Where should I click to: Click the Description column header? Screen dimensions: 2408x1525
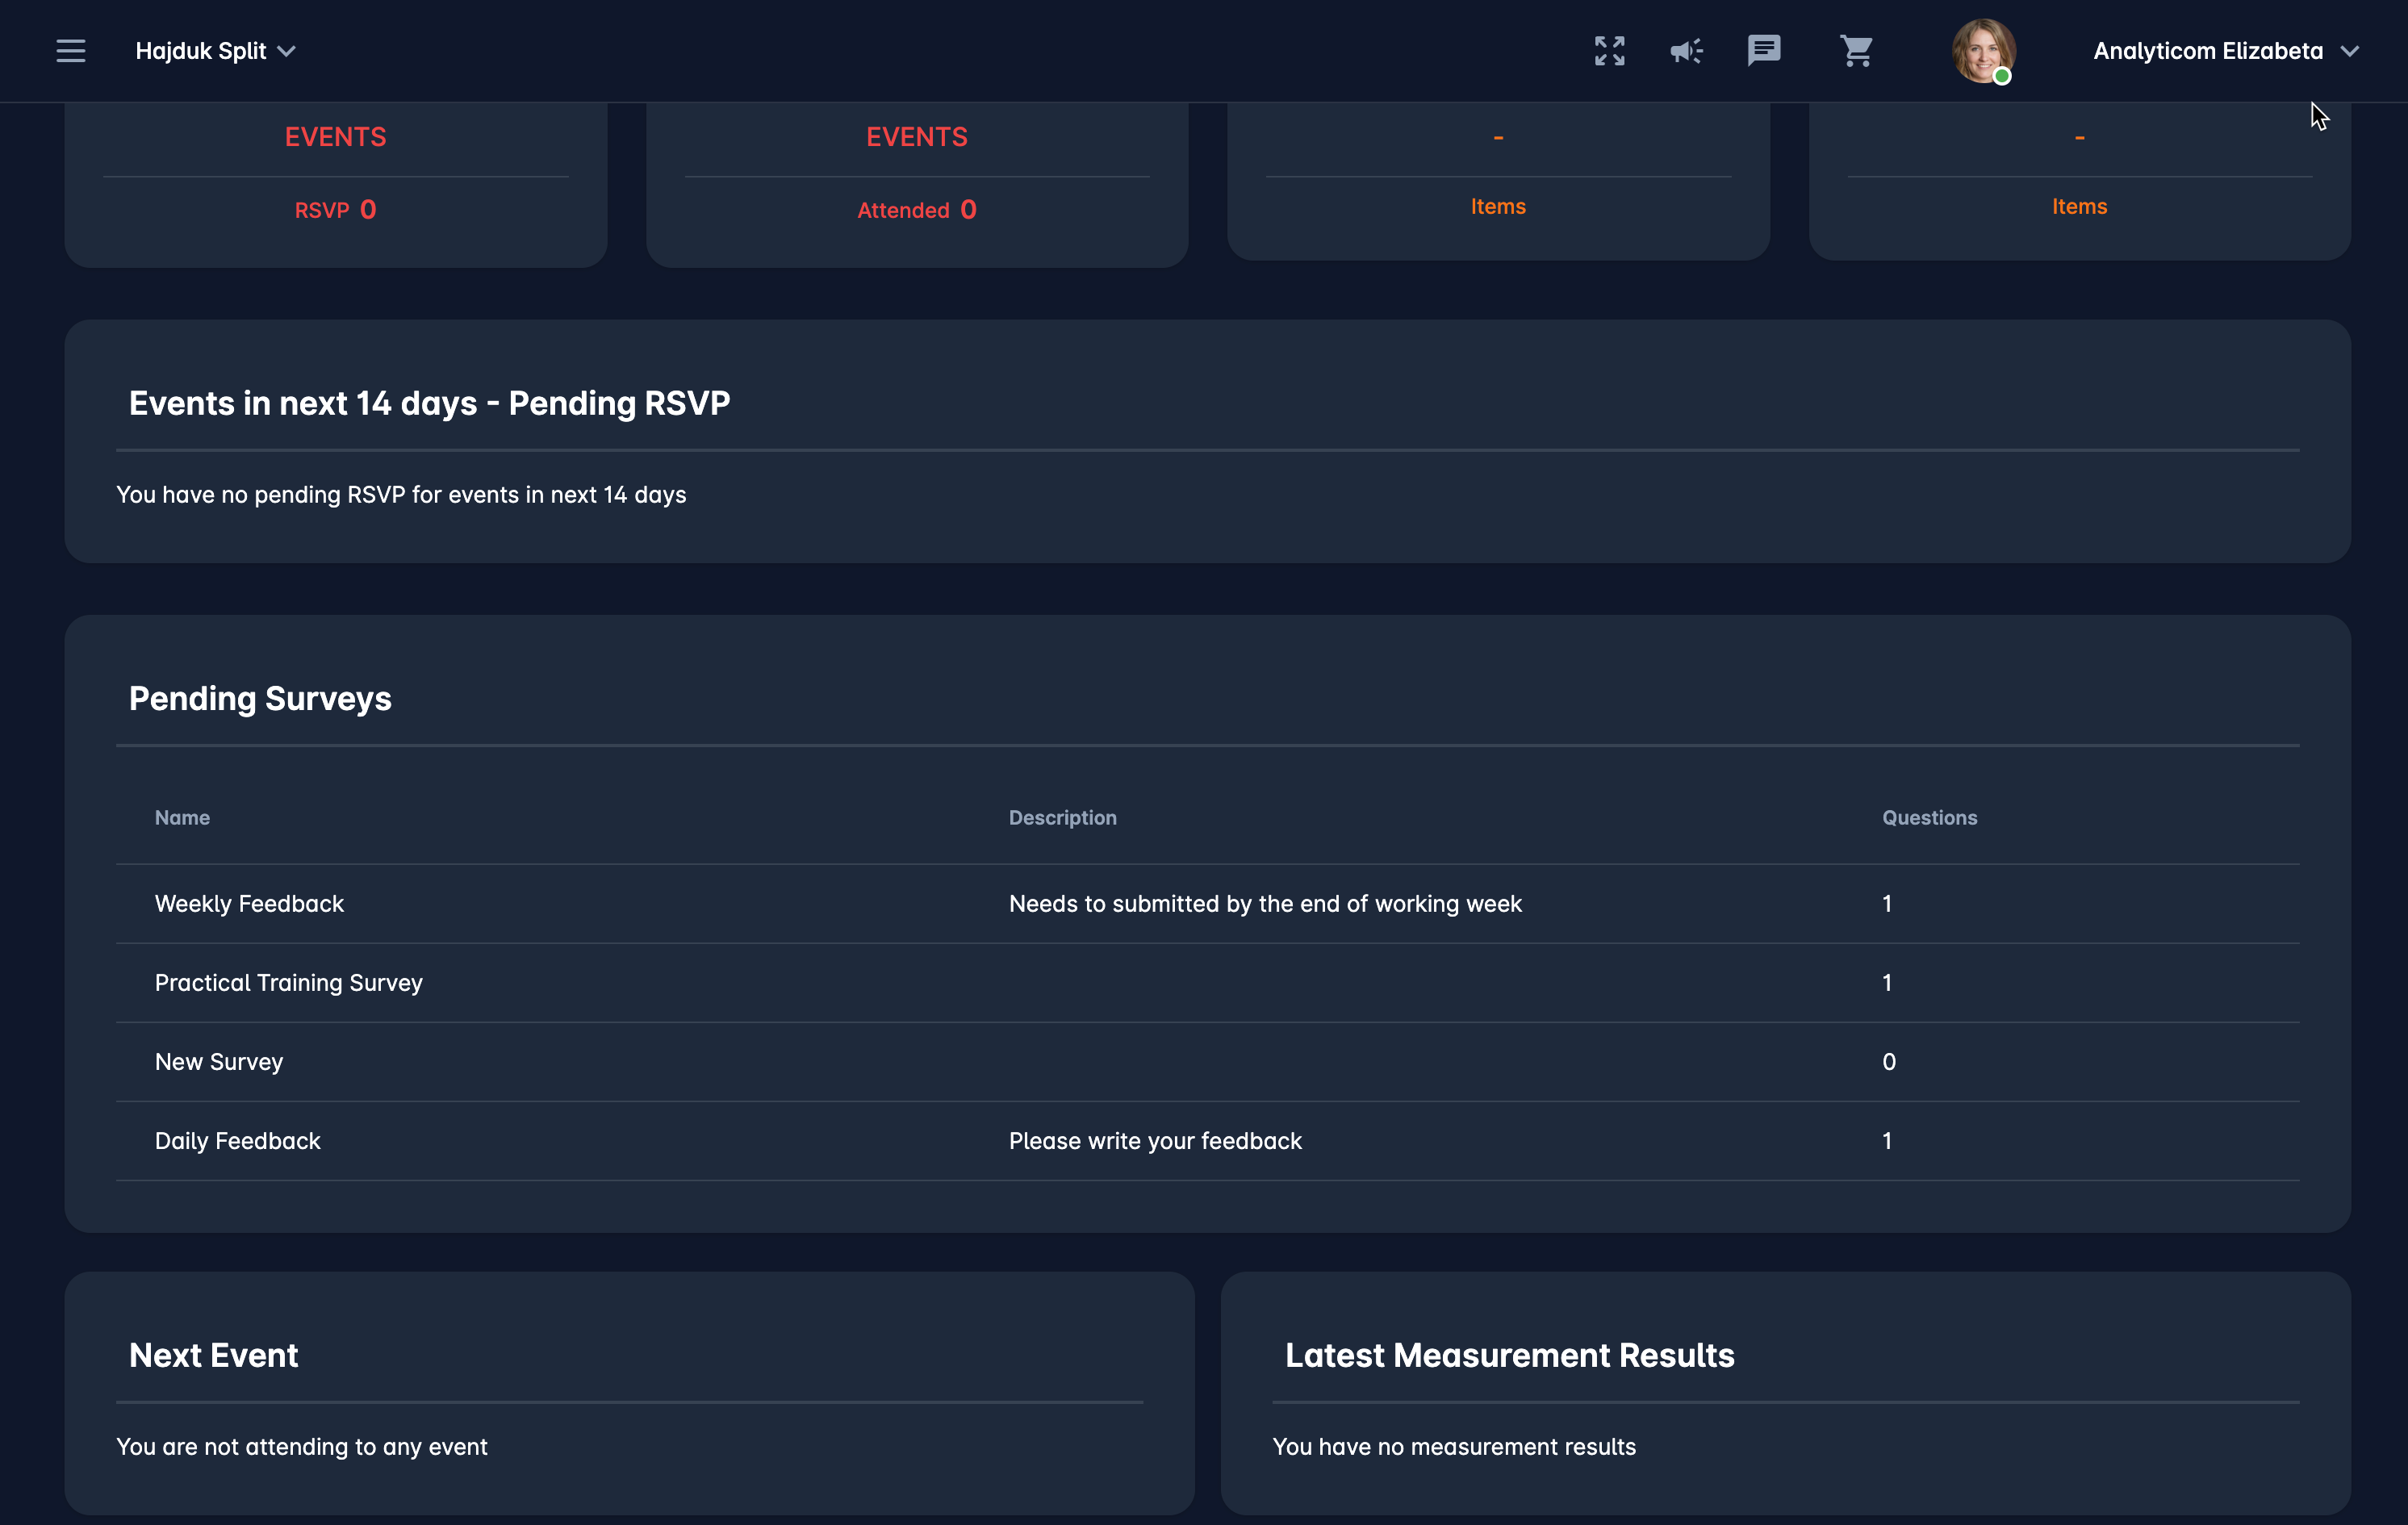pos(1062,818)
